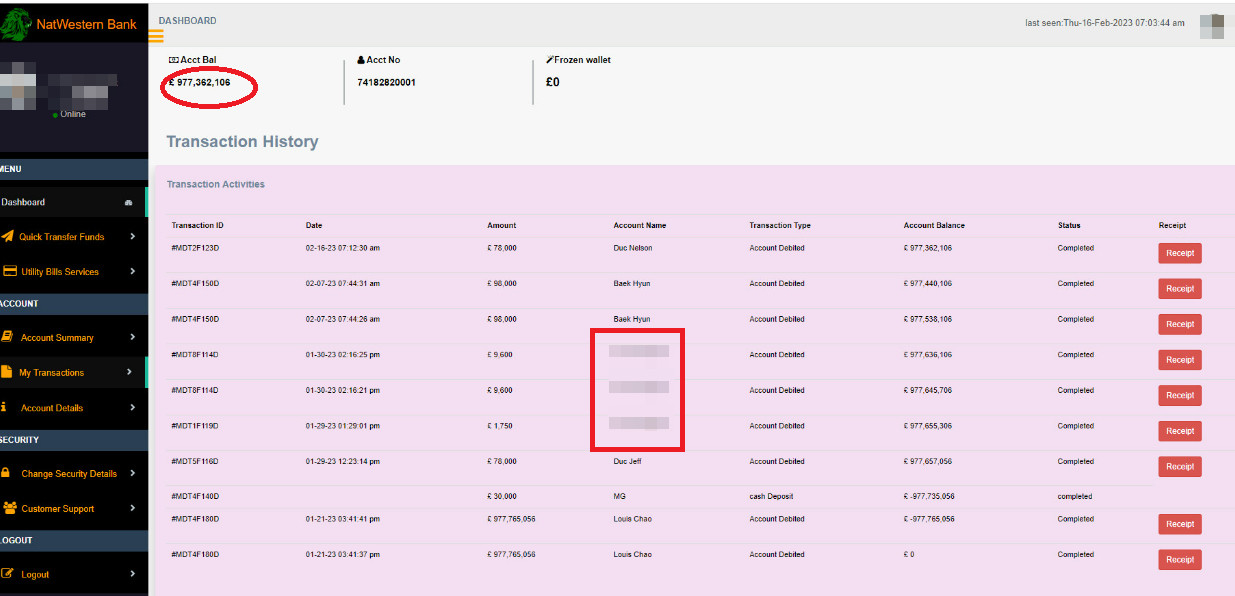The height and width of the screenshot is (596, 1235).
Task: Click the NatWestern Bank lion logo
Action: coord(15,23)
